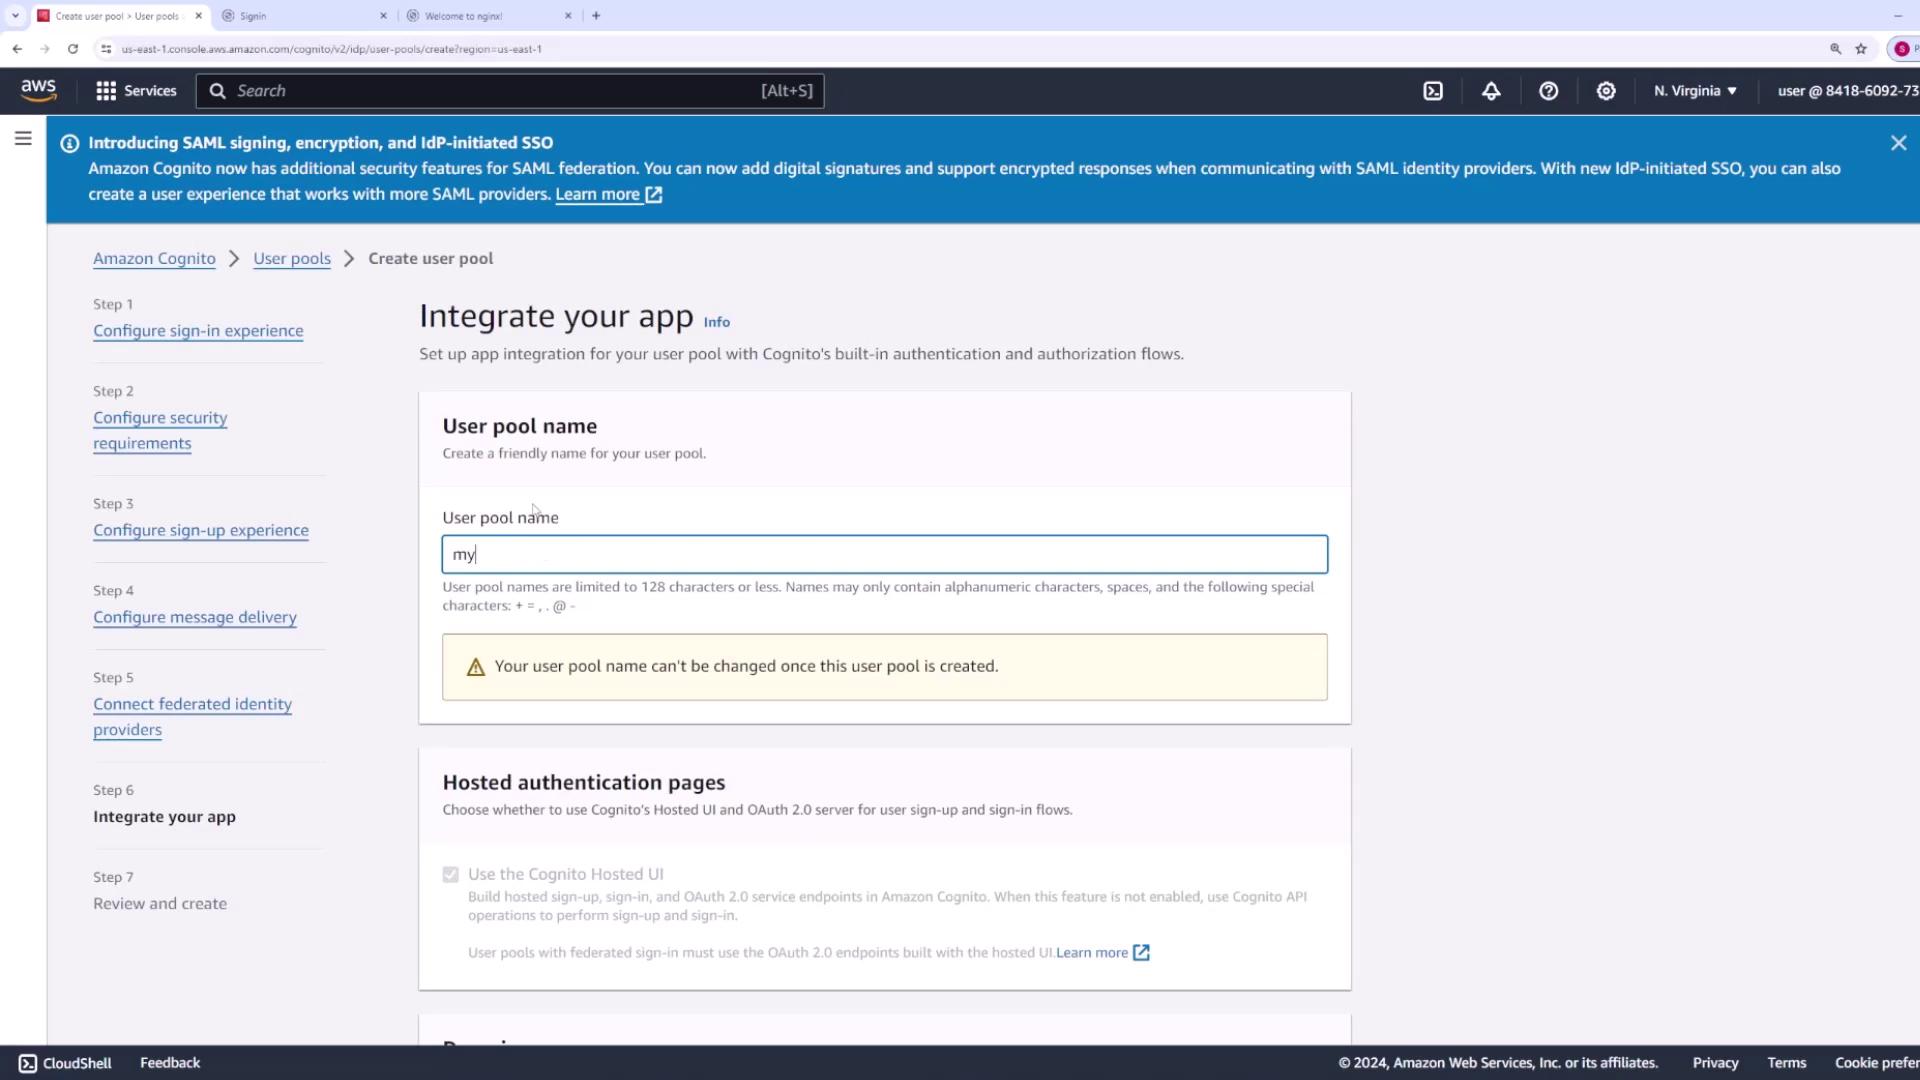Dismiss the SAML announcement banner

(1898, 143)
